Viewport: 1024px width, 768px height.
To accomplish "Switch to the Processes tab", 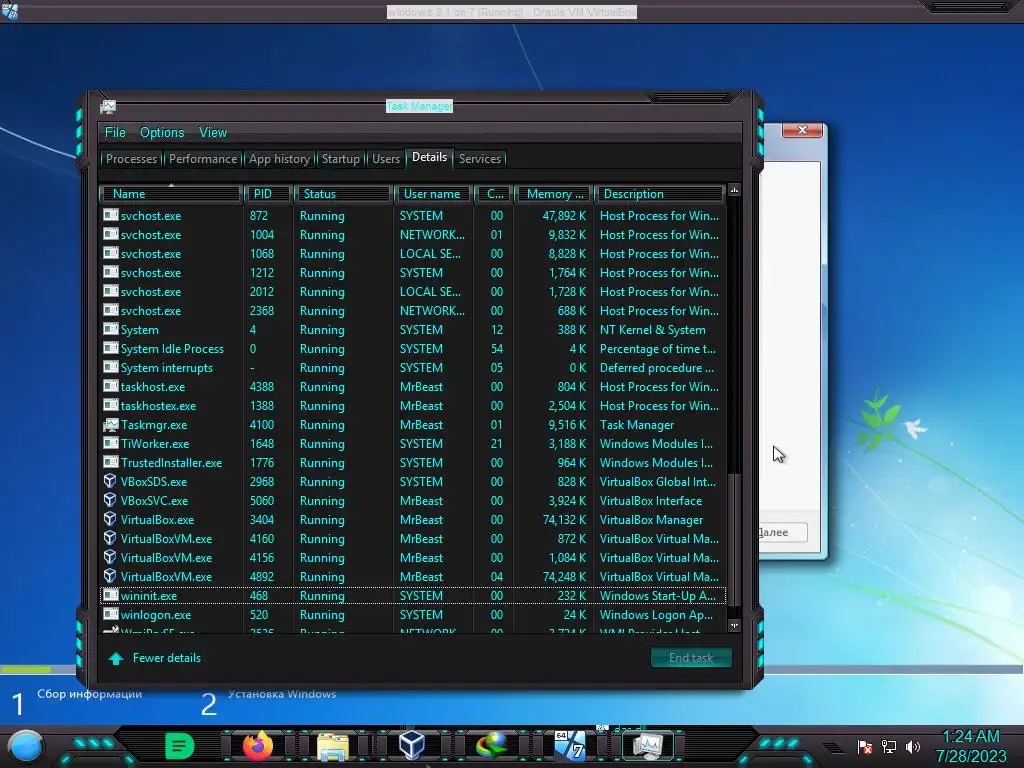I will [x=131, y=159].
